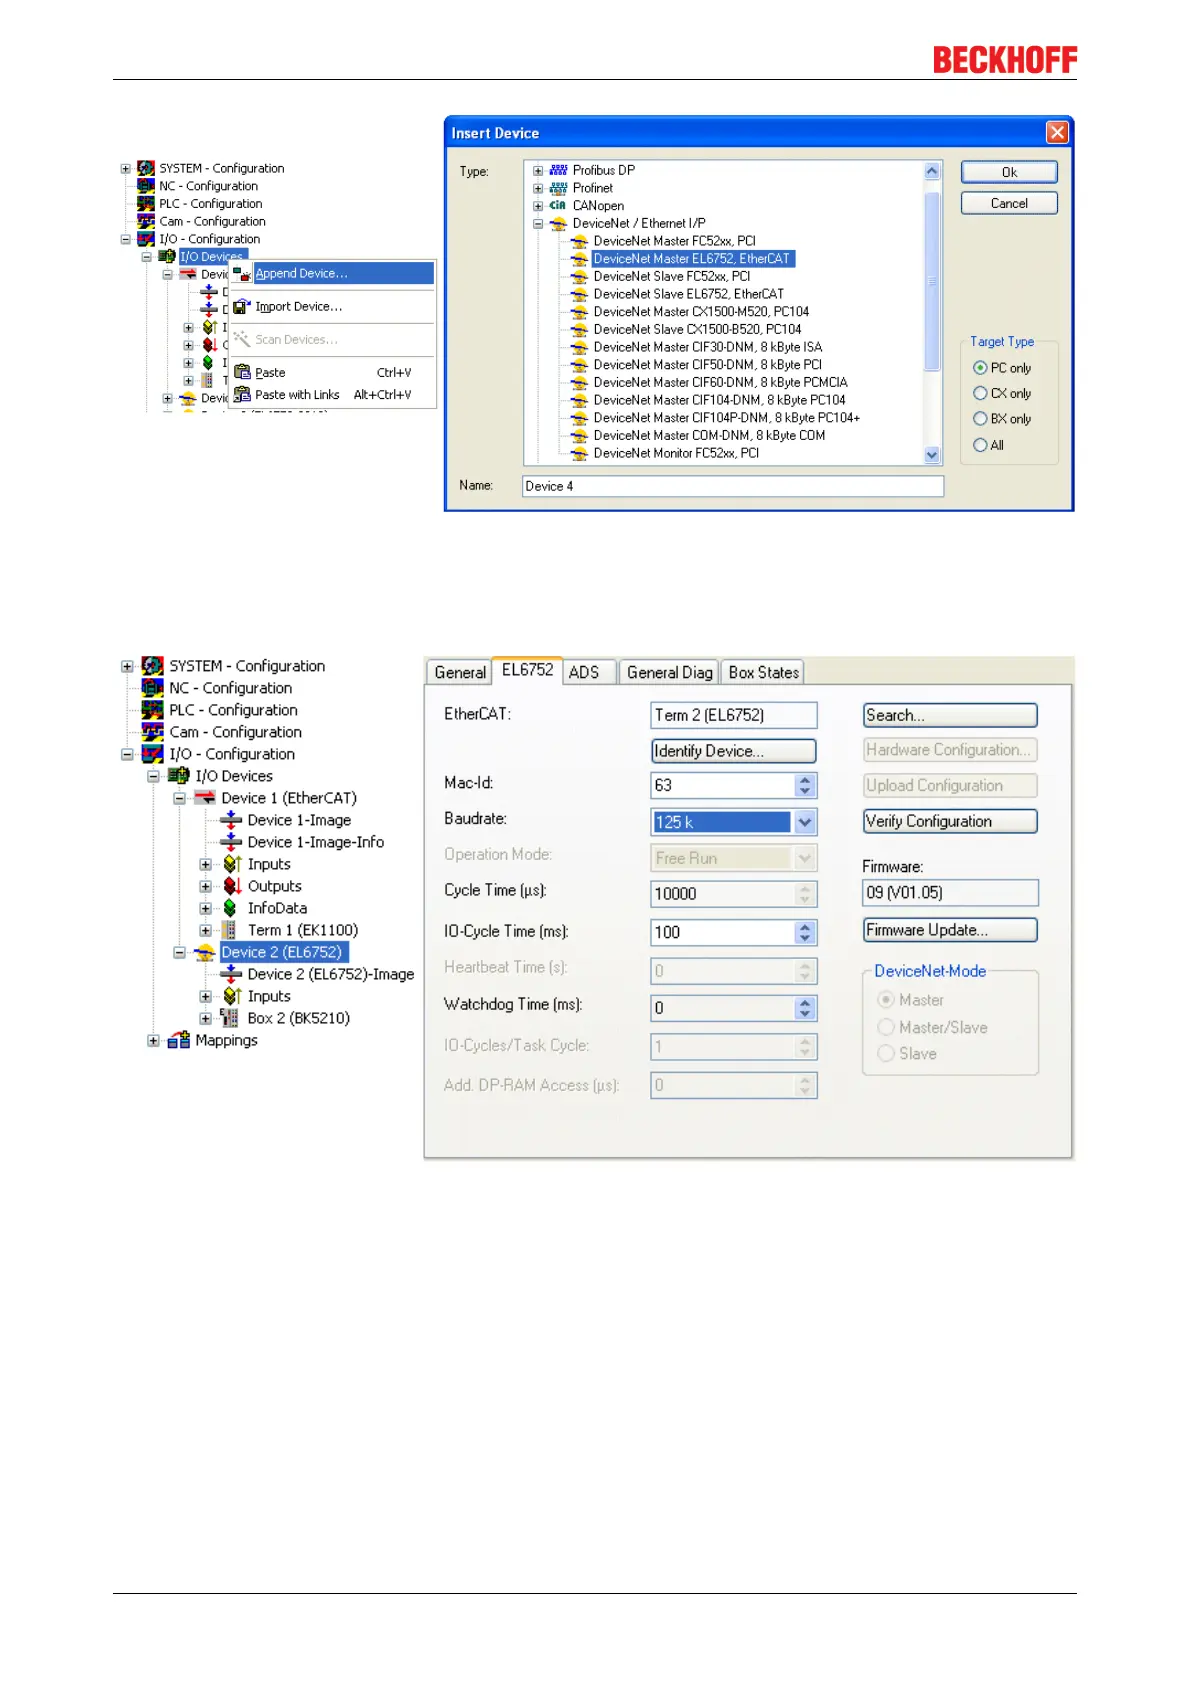1191x1684 pixels.
Task: Click the EtherCAT field showing Term 2 (EL6752)
Action: 734,715
